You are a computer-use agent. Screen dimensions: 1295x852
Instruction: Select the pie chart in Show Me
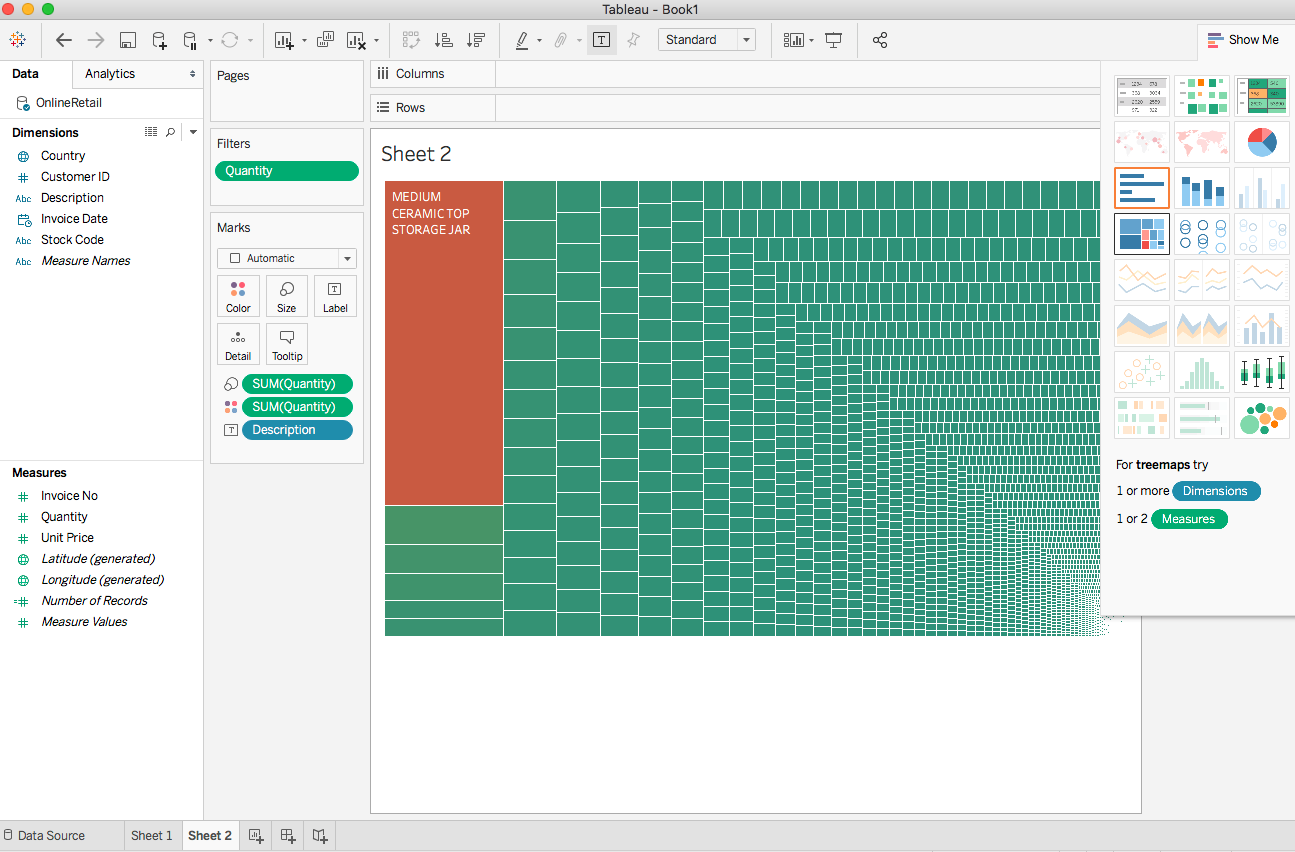pyautogui.click(x=1261, y=141)
